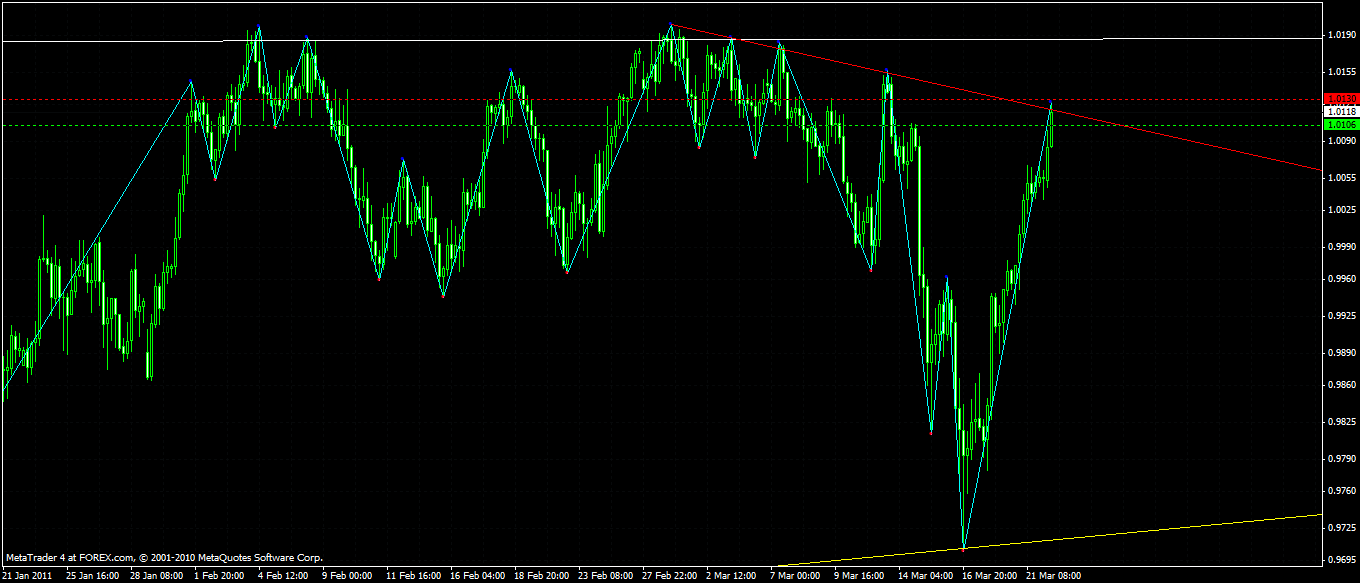
Task: Click the 0.9695 price scale label
Action: pyautogui.click(x=1341, y=559)
